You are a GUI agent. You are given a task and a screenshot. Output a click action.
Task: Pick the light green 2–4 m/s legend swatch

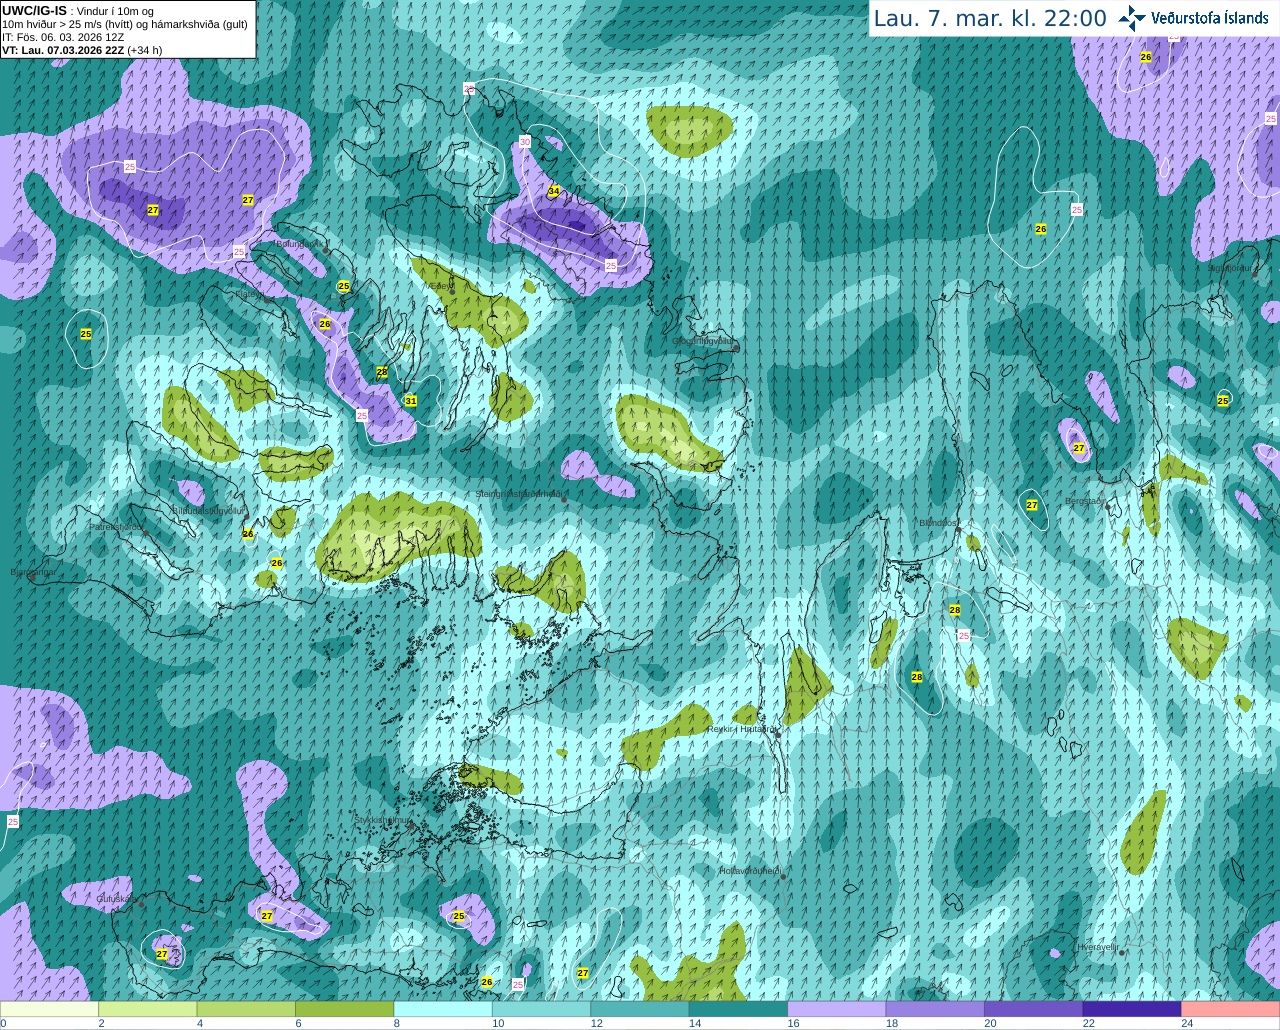click(x=148, y=1009)
